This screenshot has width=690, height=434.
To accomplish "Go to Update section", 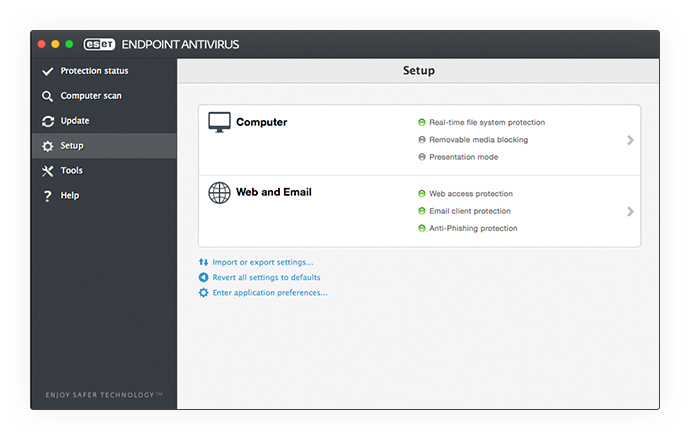I will click(104, 121).
